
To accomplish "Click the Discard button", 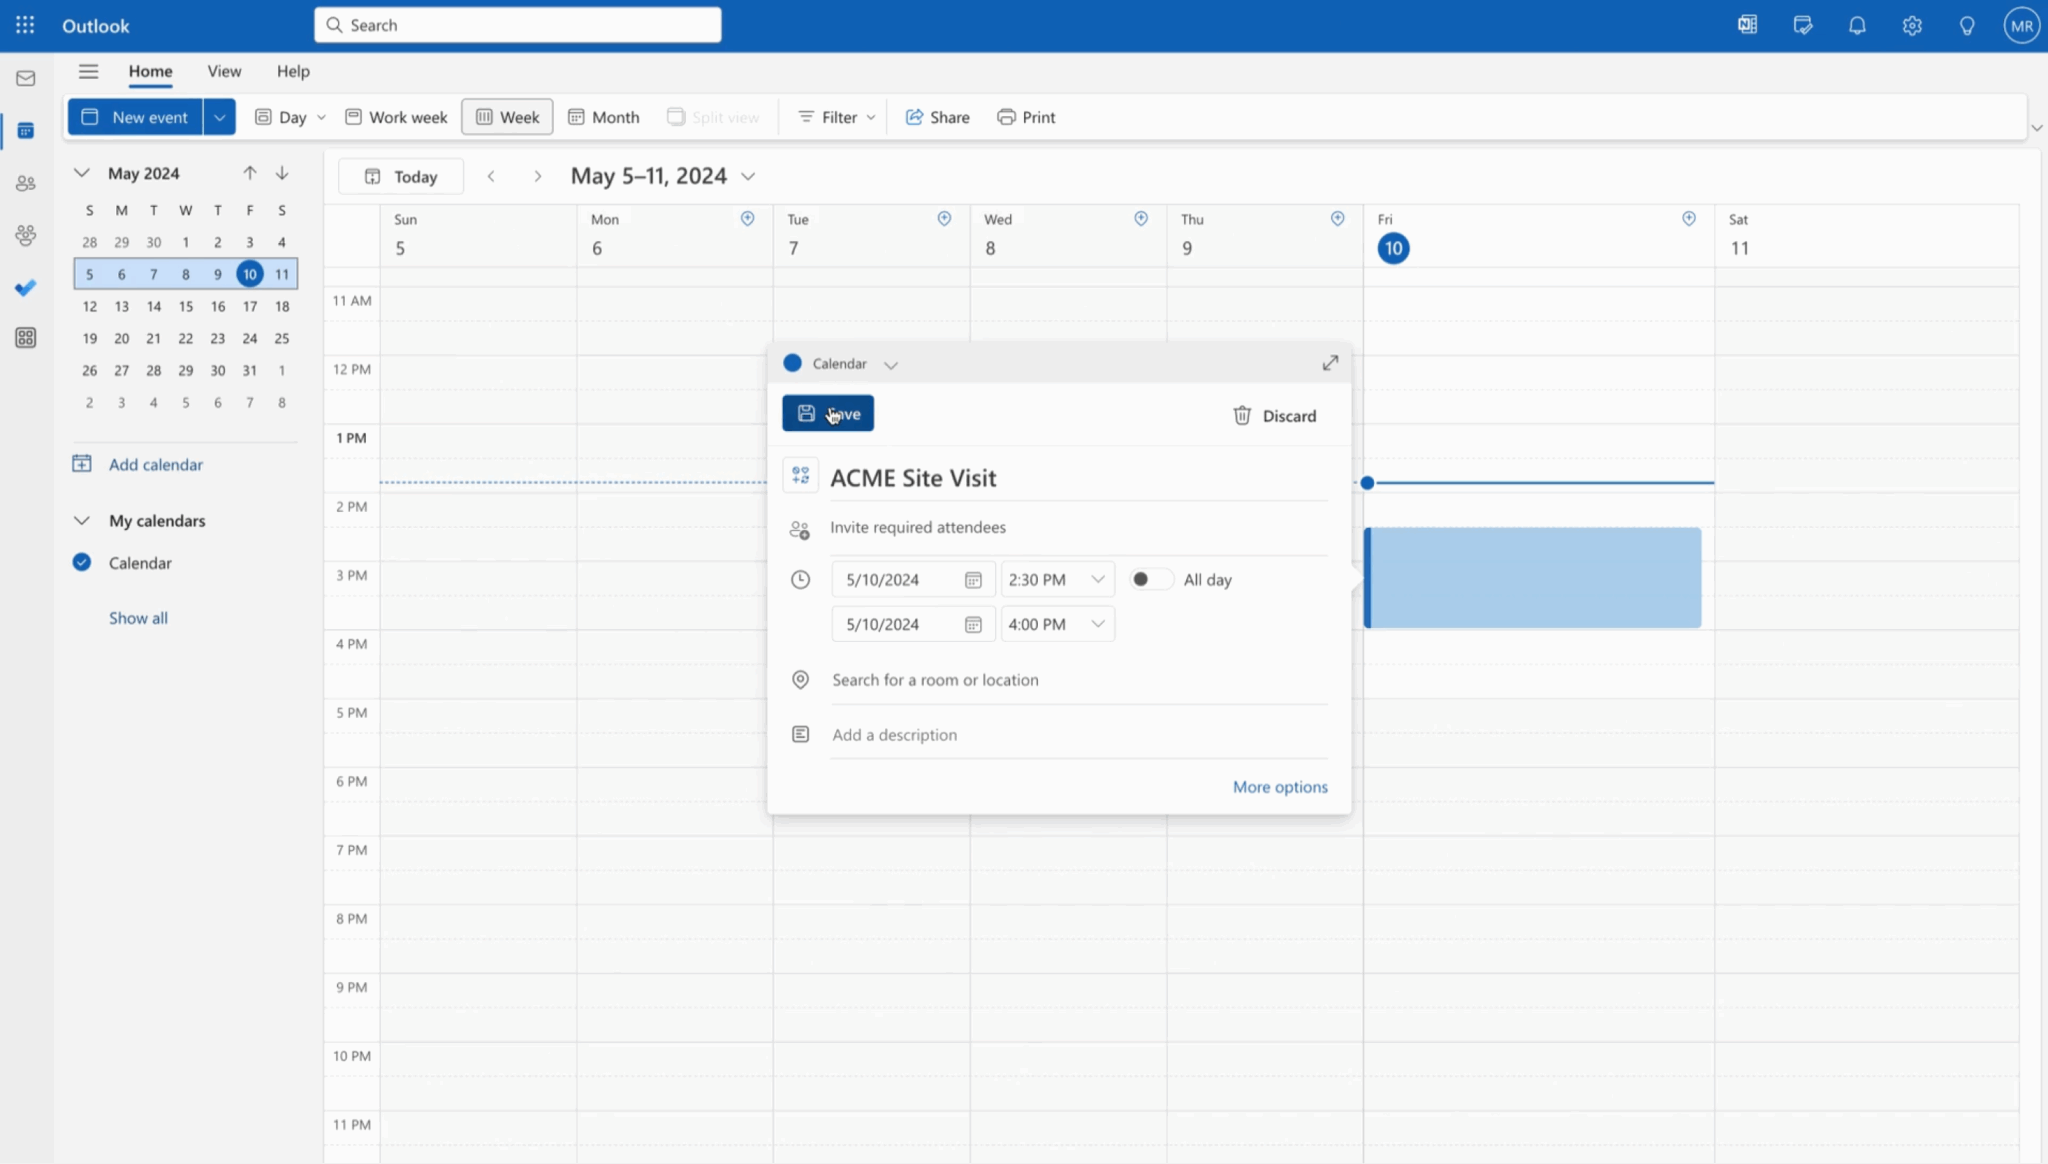I will pyautogui.click(x=1274, y=416).
